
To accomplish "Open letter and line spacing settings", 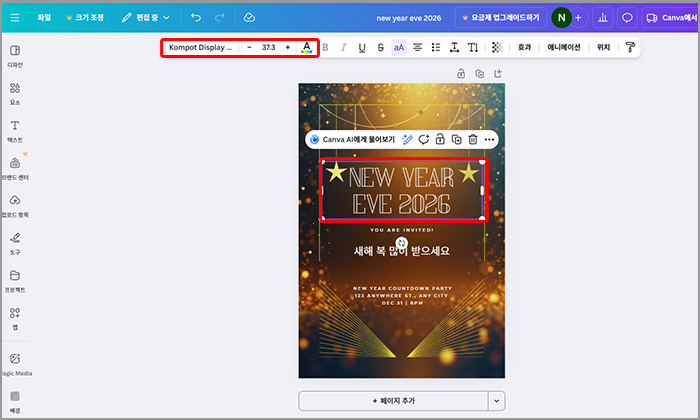I will click(x=454, y=47).
